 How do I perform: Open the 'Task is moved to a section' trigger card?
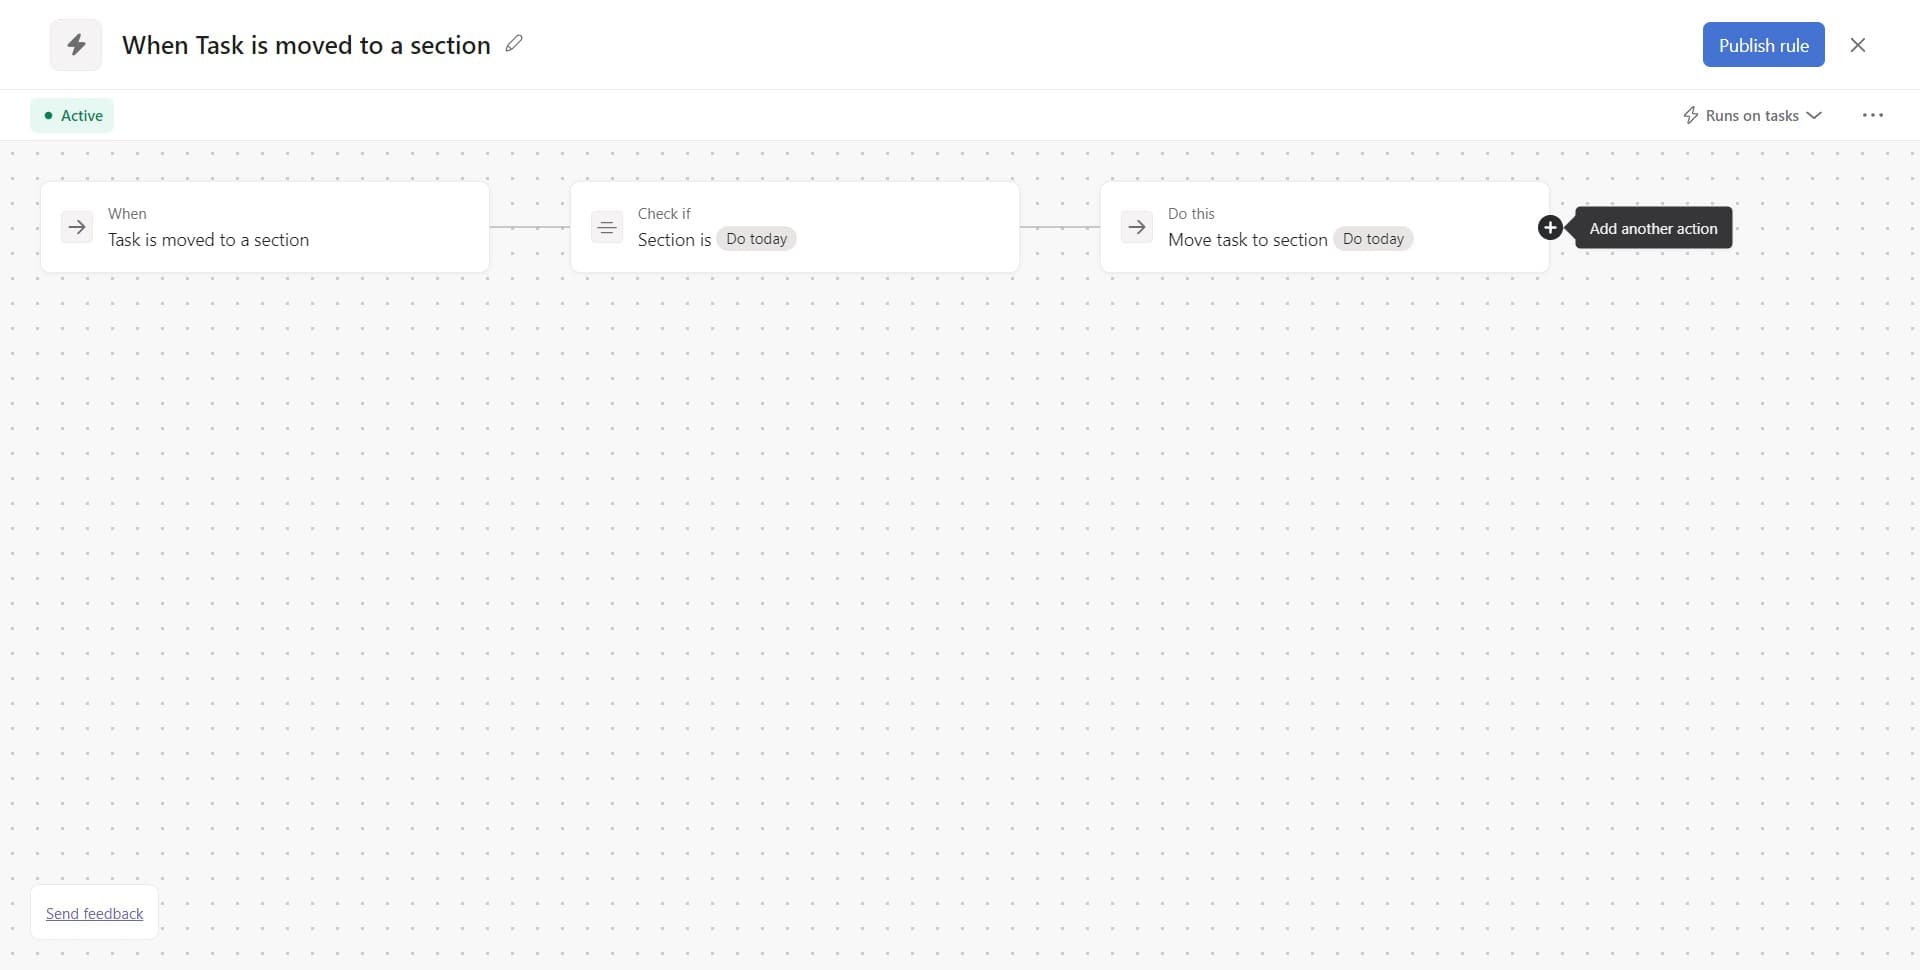click(265, 227)
